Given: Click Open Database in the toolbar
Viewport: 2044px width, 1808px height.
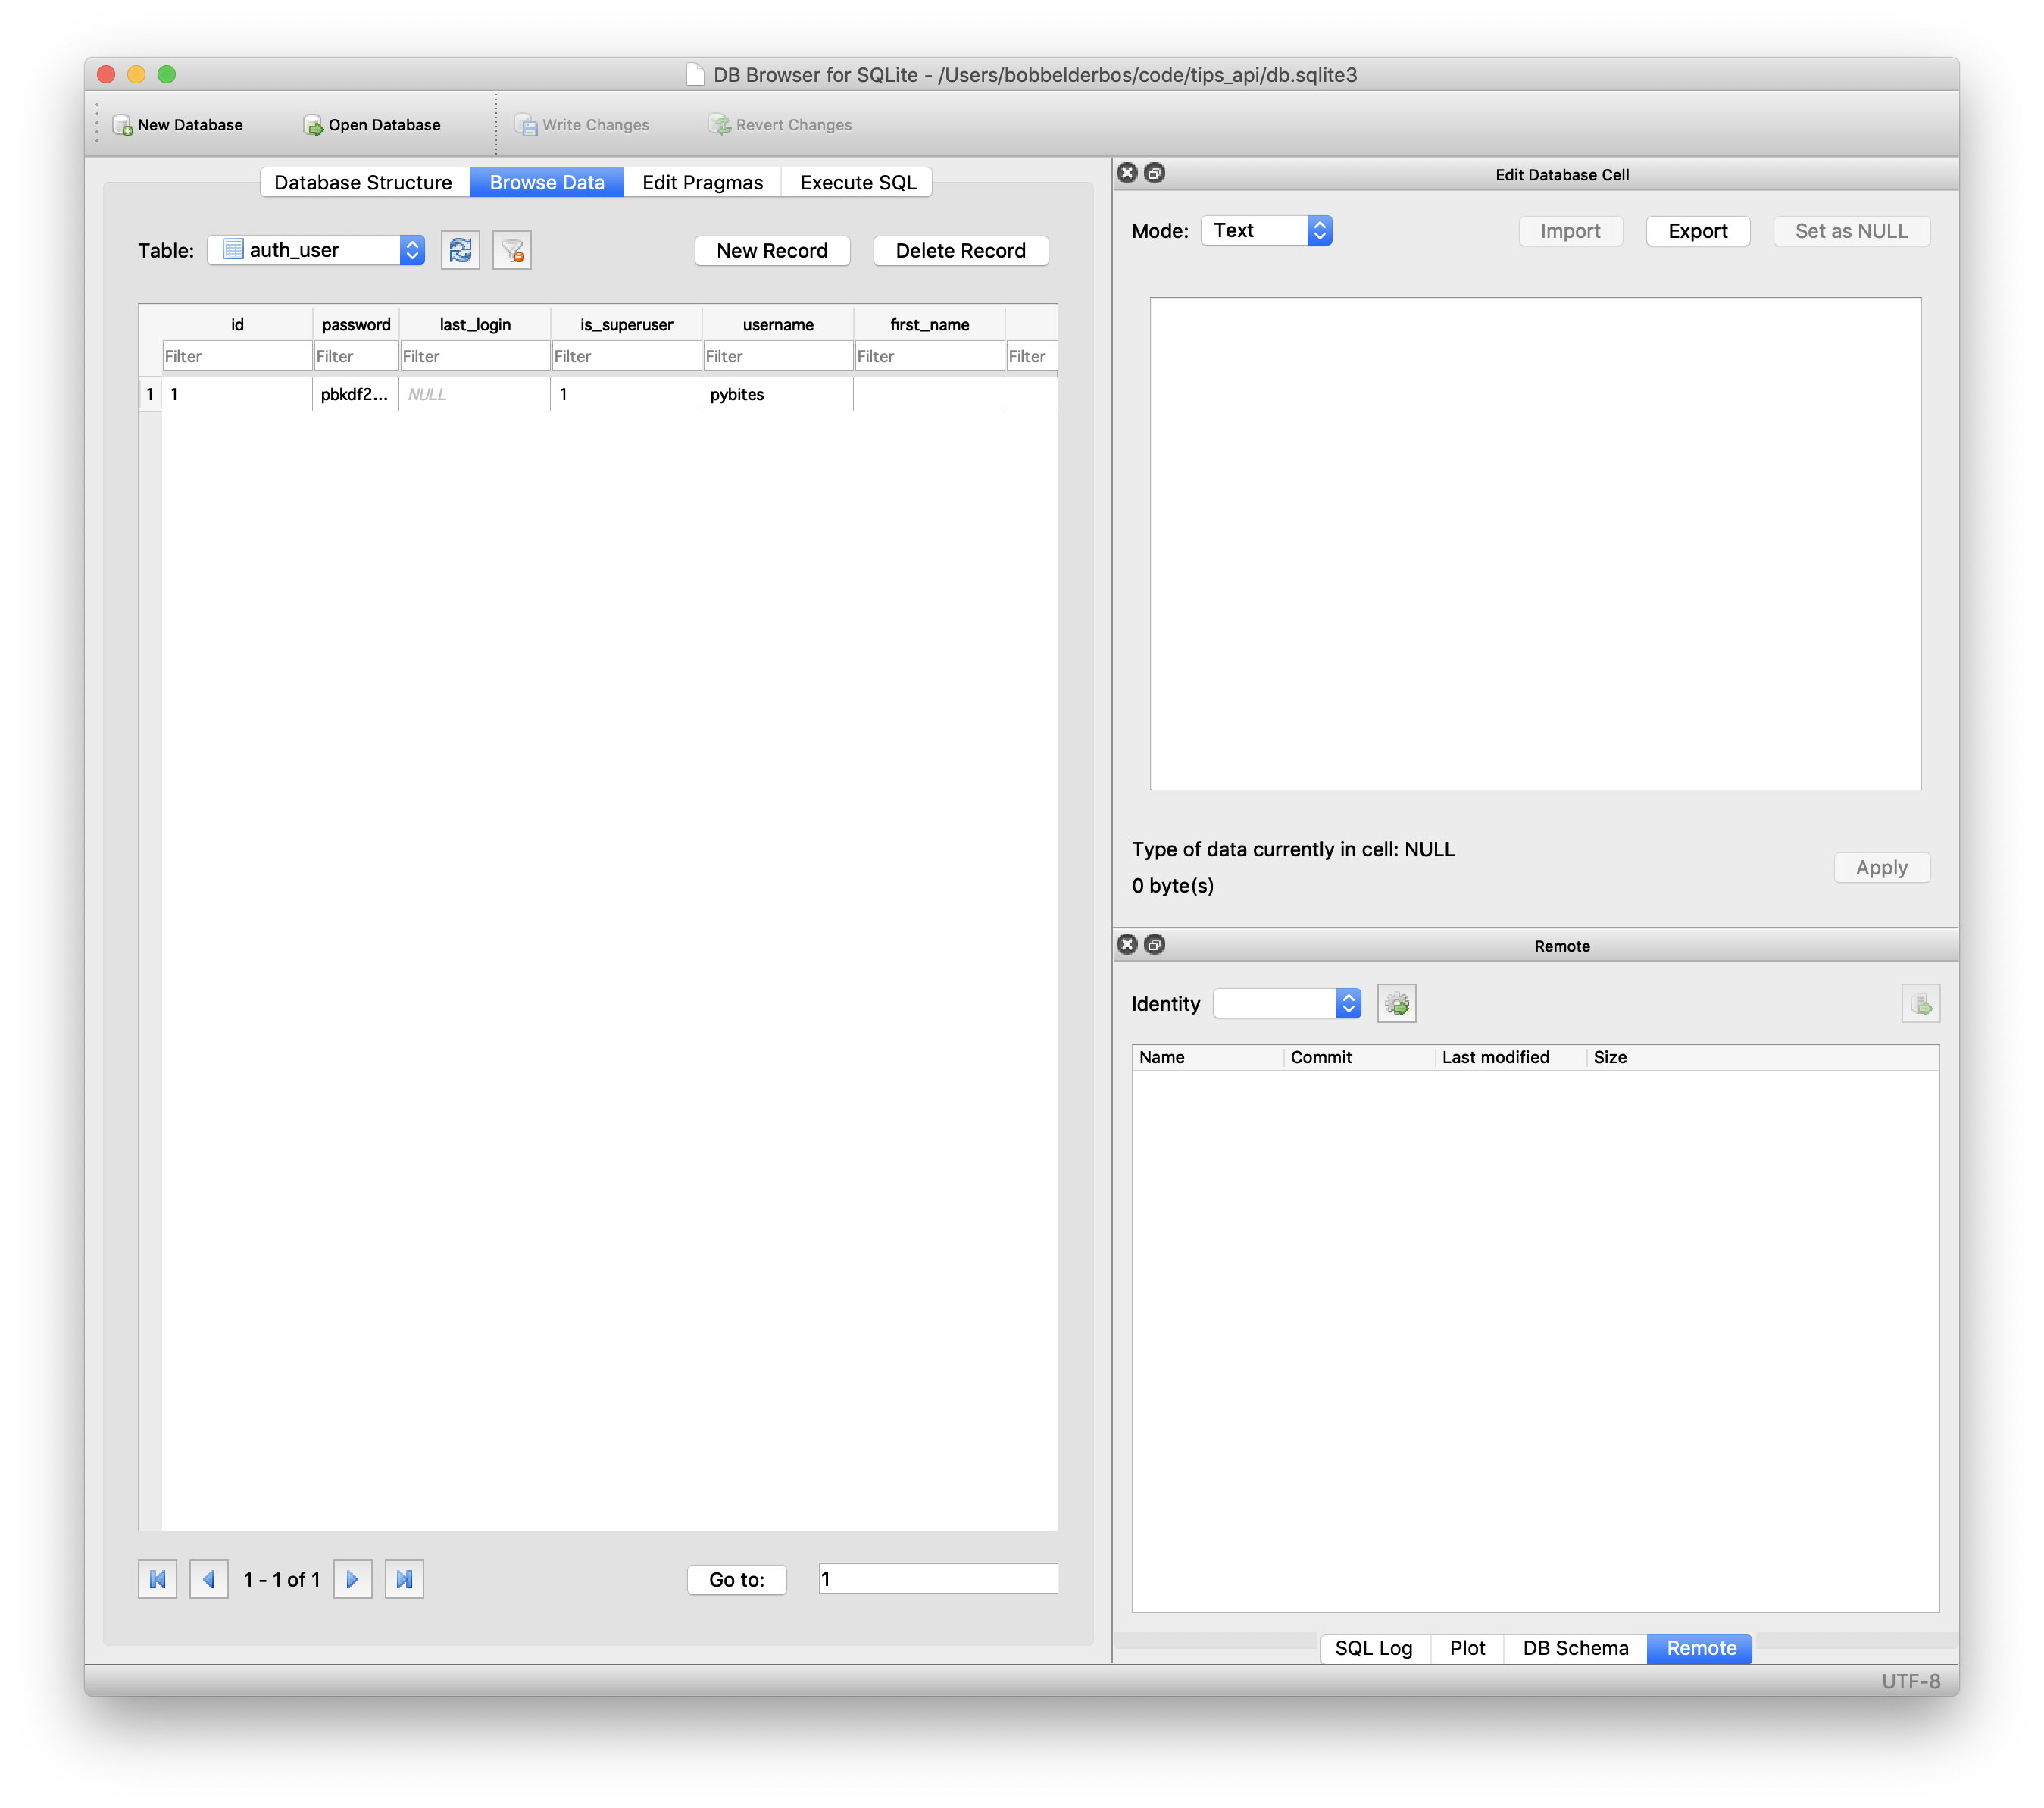Looking at the screenshot, I should point(372,125).
